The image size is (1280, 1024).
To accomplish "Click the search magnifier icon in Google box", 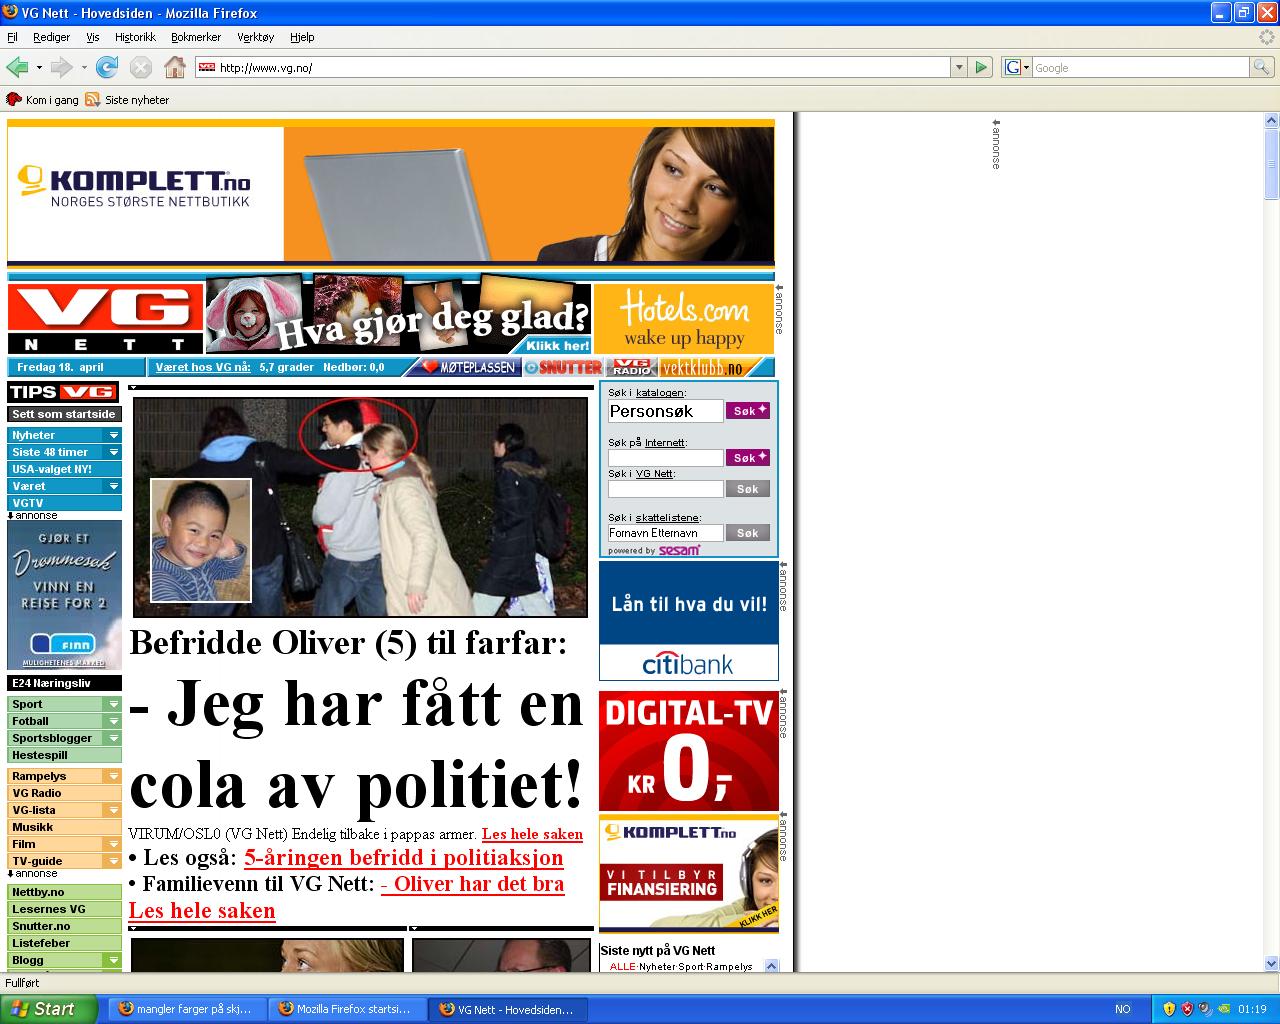I will coord(1262,67).
